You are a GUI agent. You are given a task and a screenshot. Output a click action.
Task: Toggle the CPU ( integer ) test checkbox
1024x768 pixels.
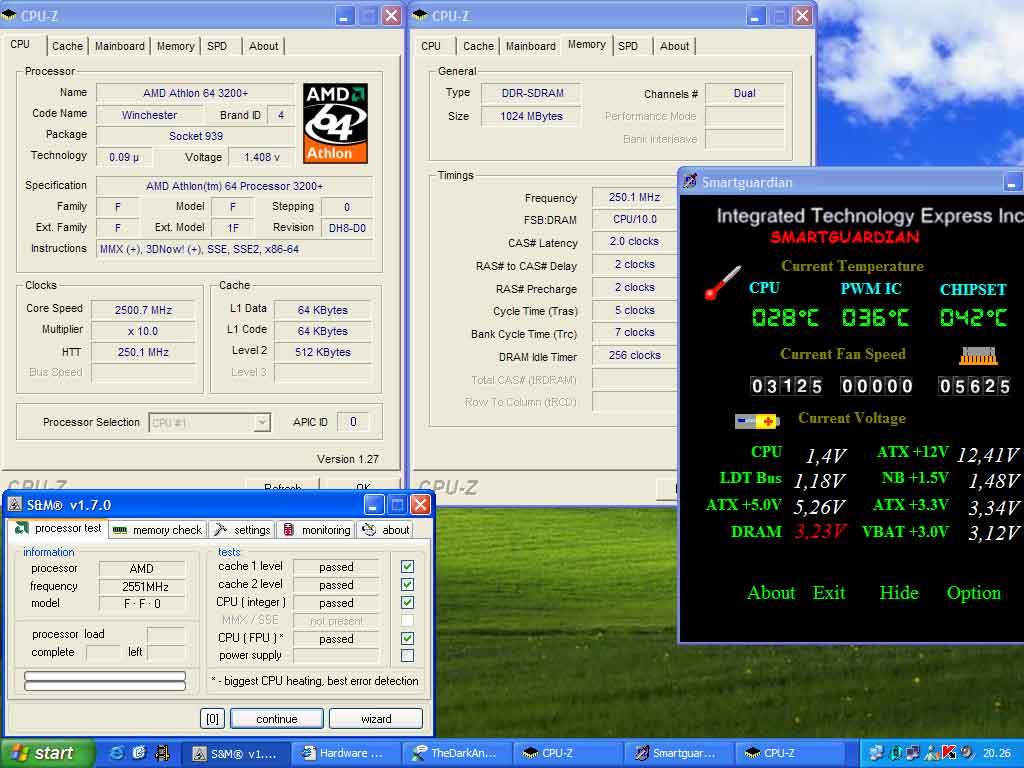[x=408, y=602]
